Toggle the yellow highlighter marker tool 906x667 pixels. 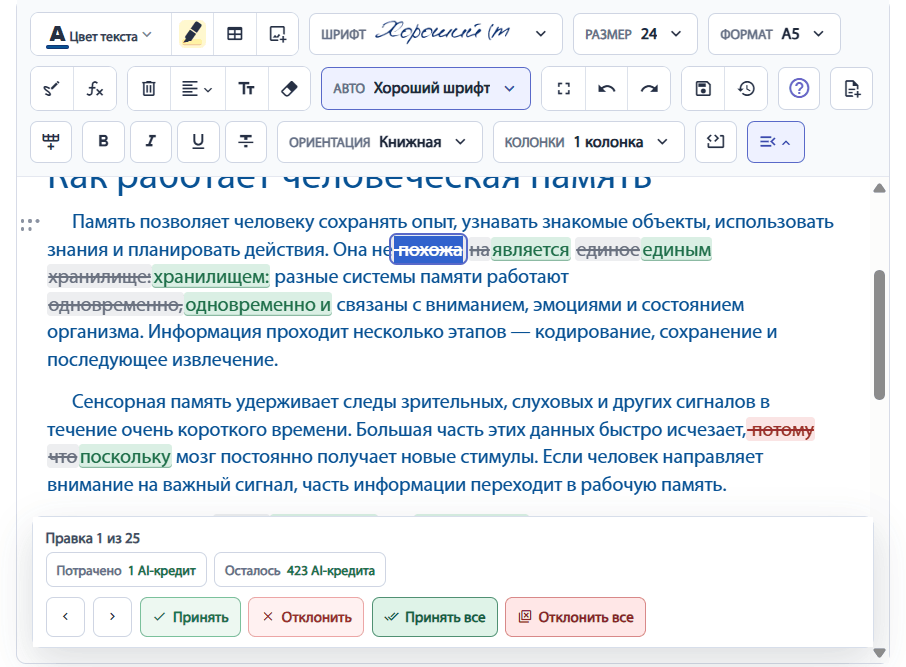click(192, 35)
